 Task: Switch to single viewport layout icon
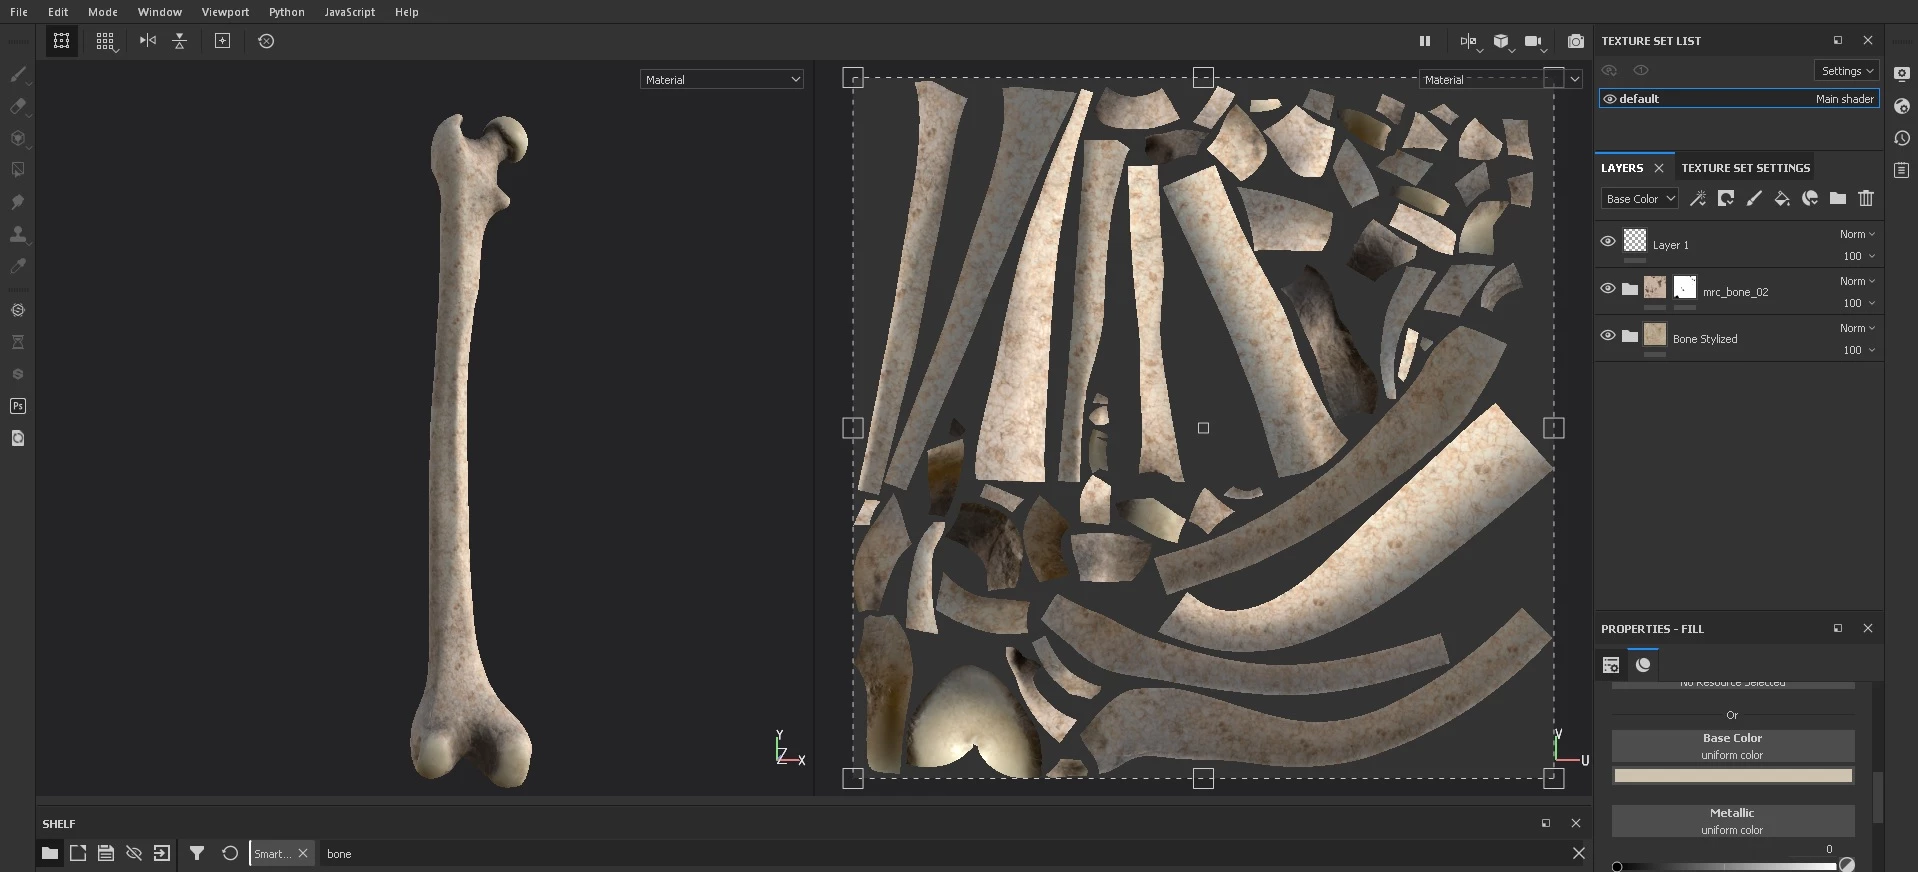pyautogui.click(x=61, y=41)
